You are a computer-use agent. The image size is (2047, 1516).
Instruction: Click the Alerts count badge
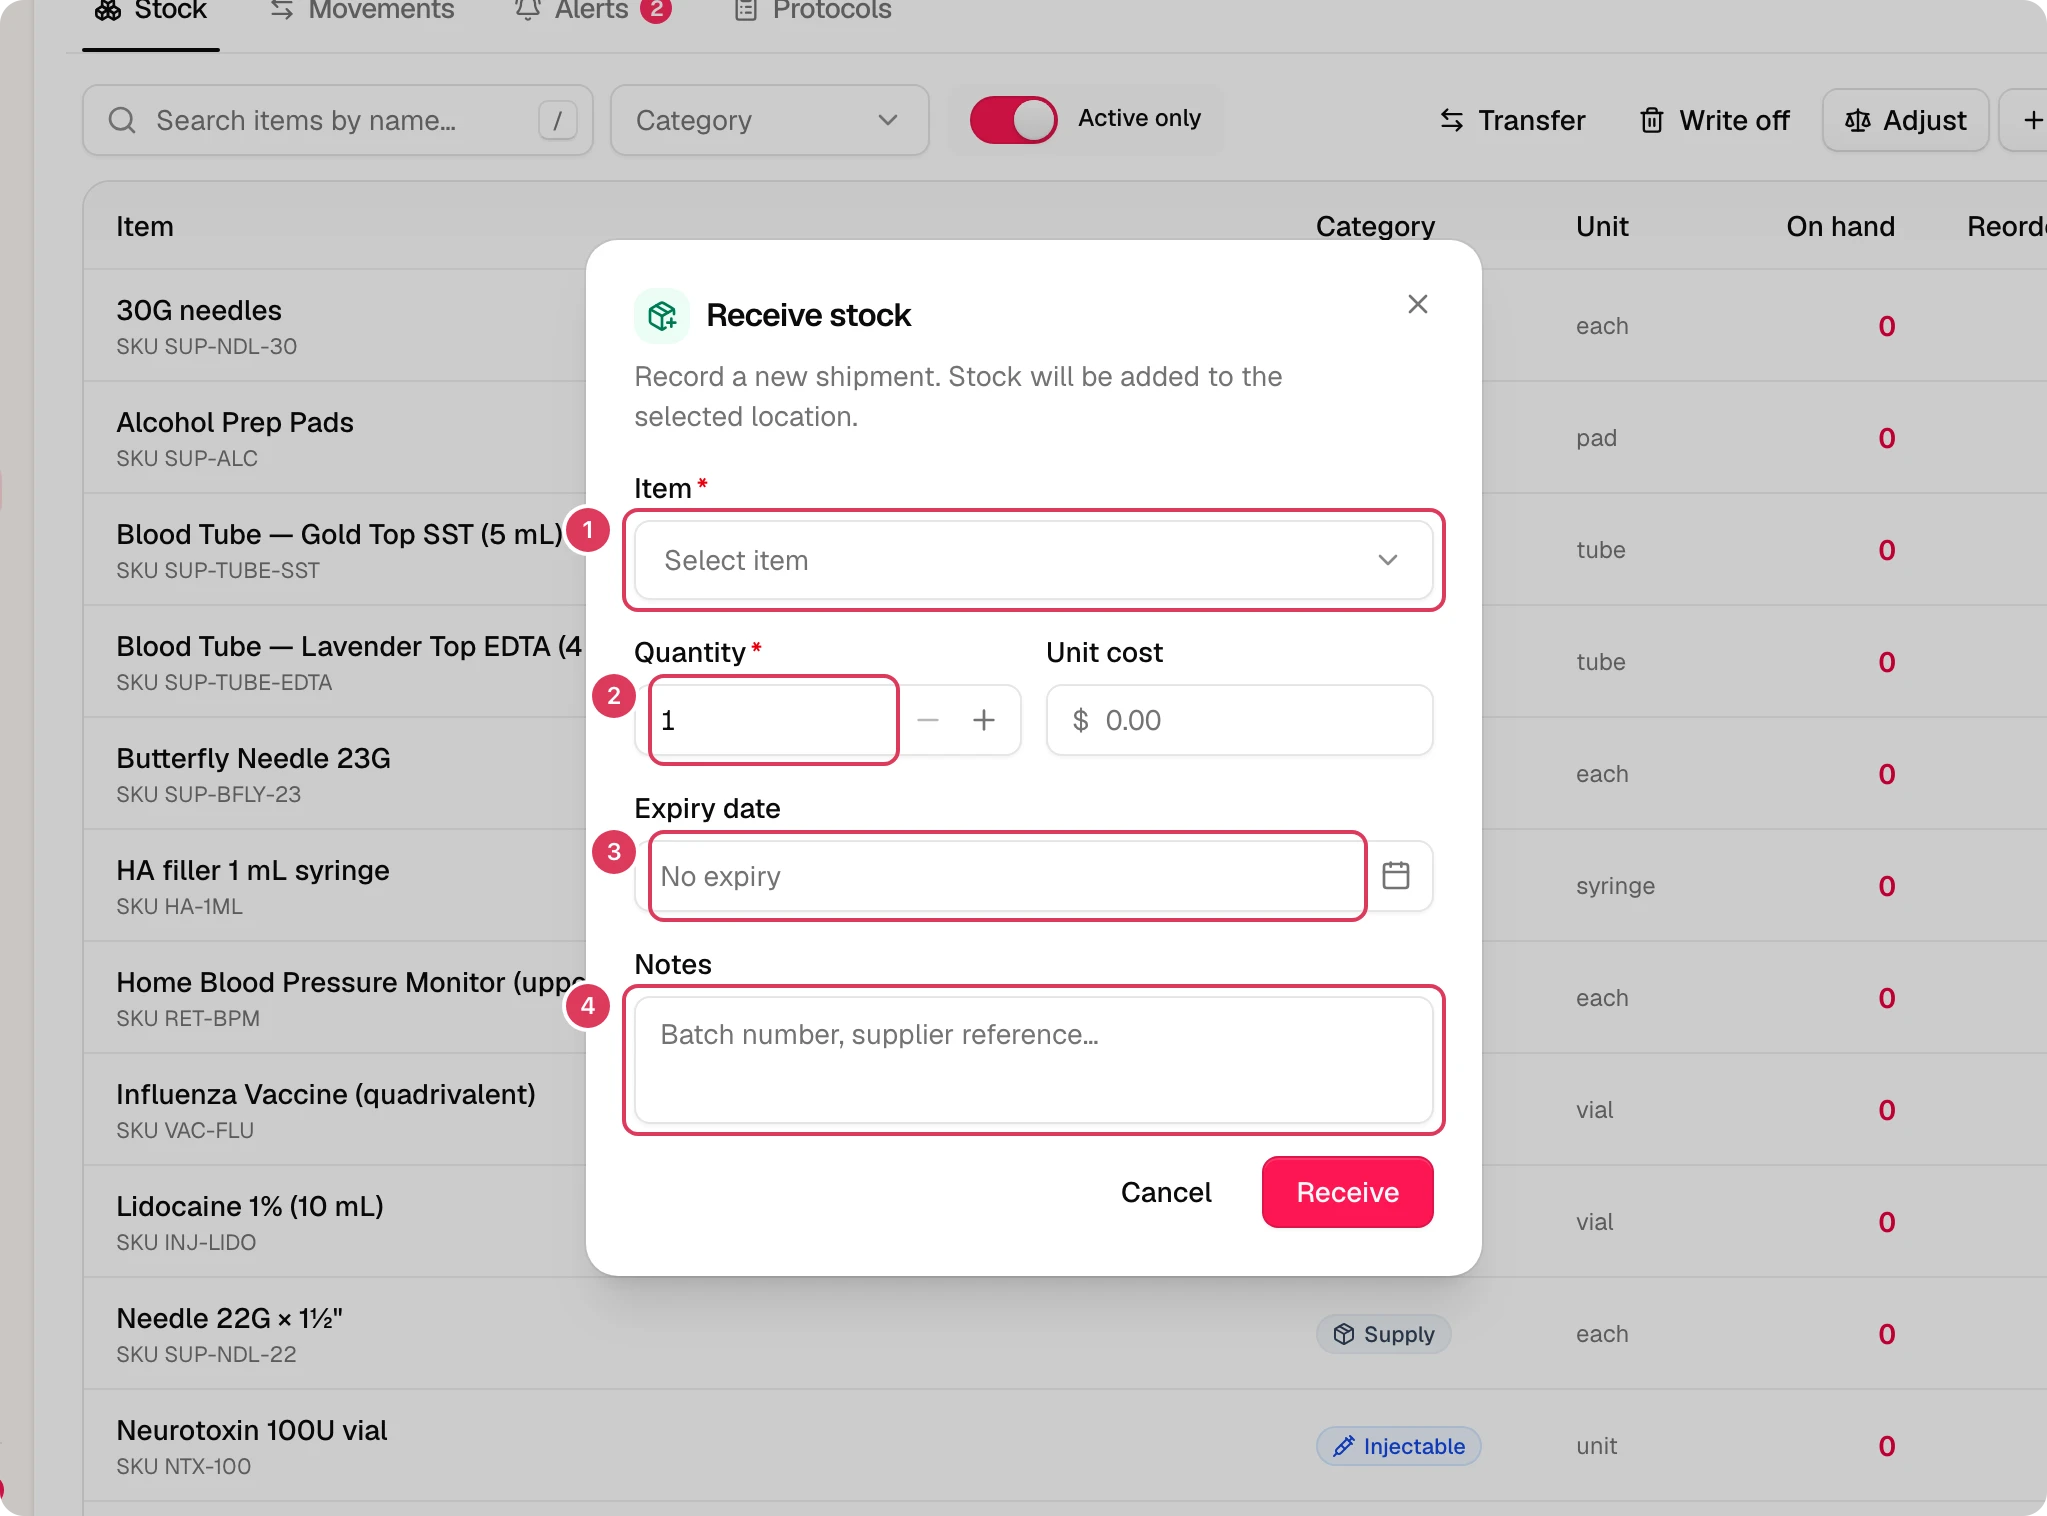pos(656,10)
